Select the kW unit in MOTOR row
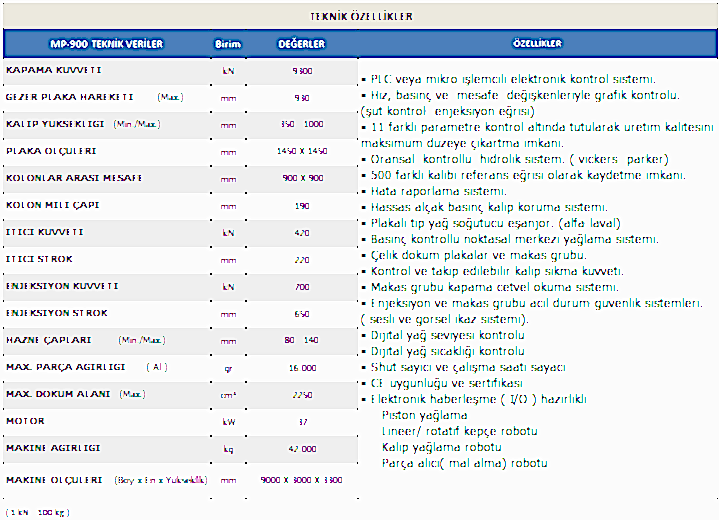This screenshot has width=719, height=520. (x=228, y=422)
